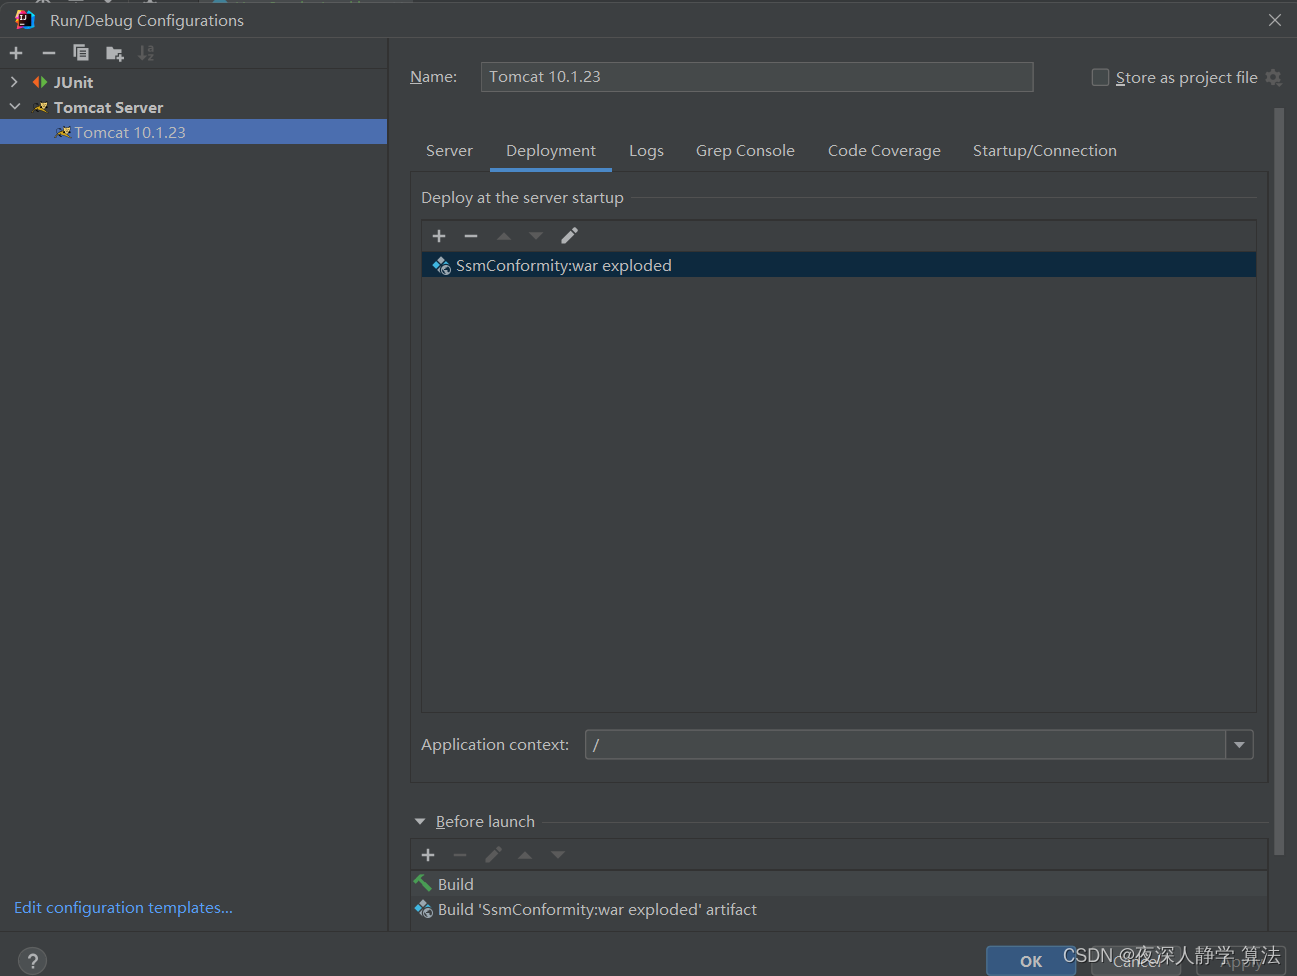Sort configurations alphabetically
This screenshot has width=1297, height=976.
(147, 53)
